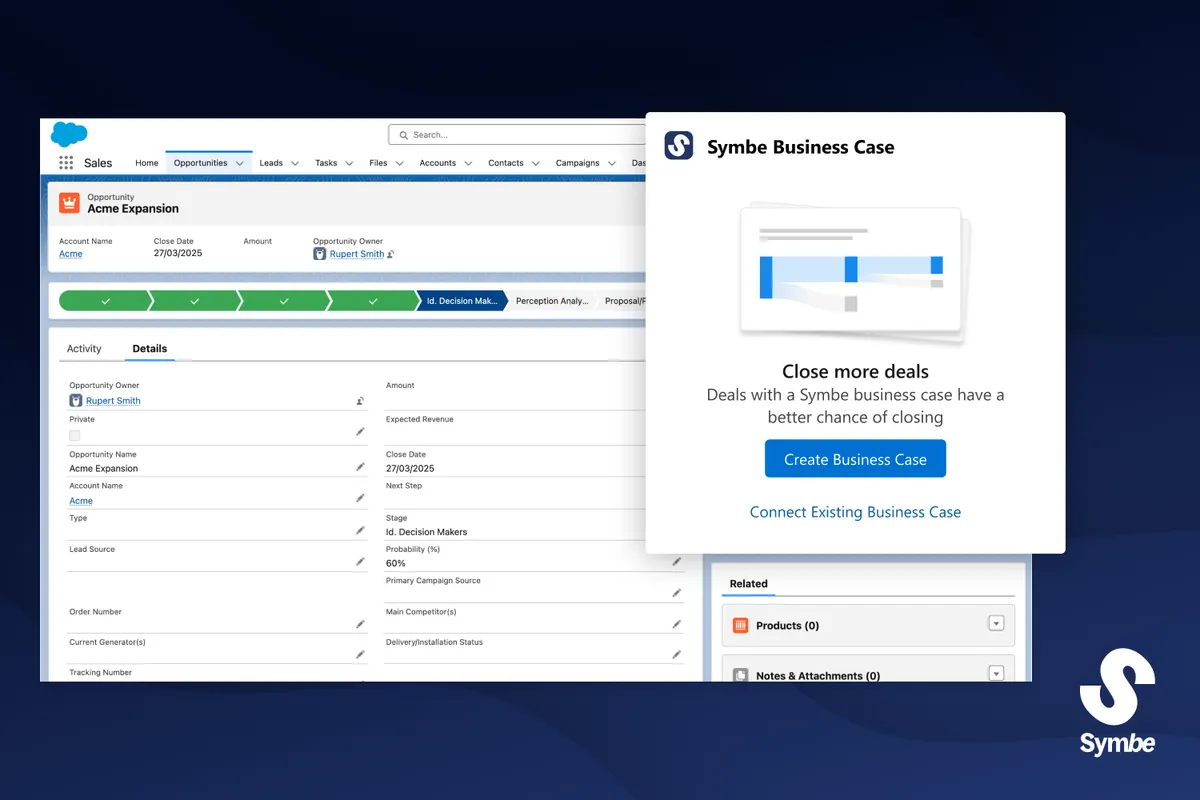Open the Leads nav tab
Viewport: 1200px width, 800px height.
[x=271, y=163]
